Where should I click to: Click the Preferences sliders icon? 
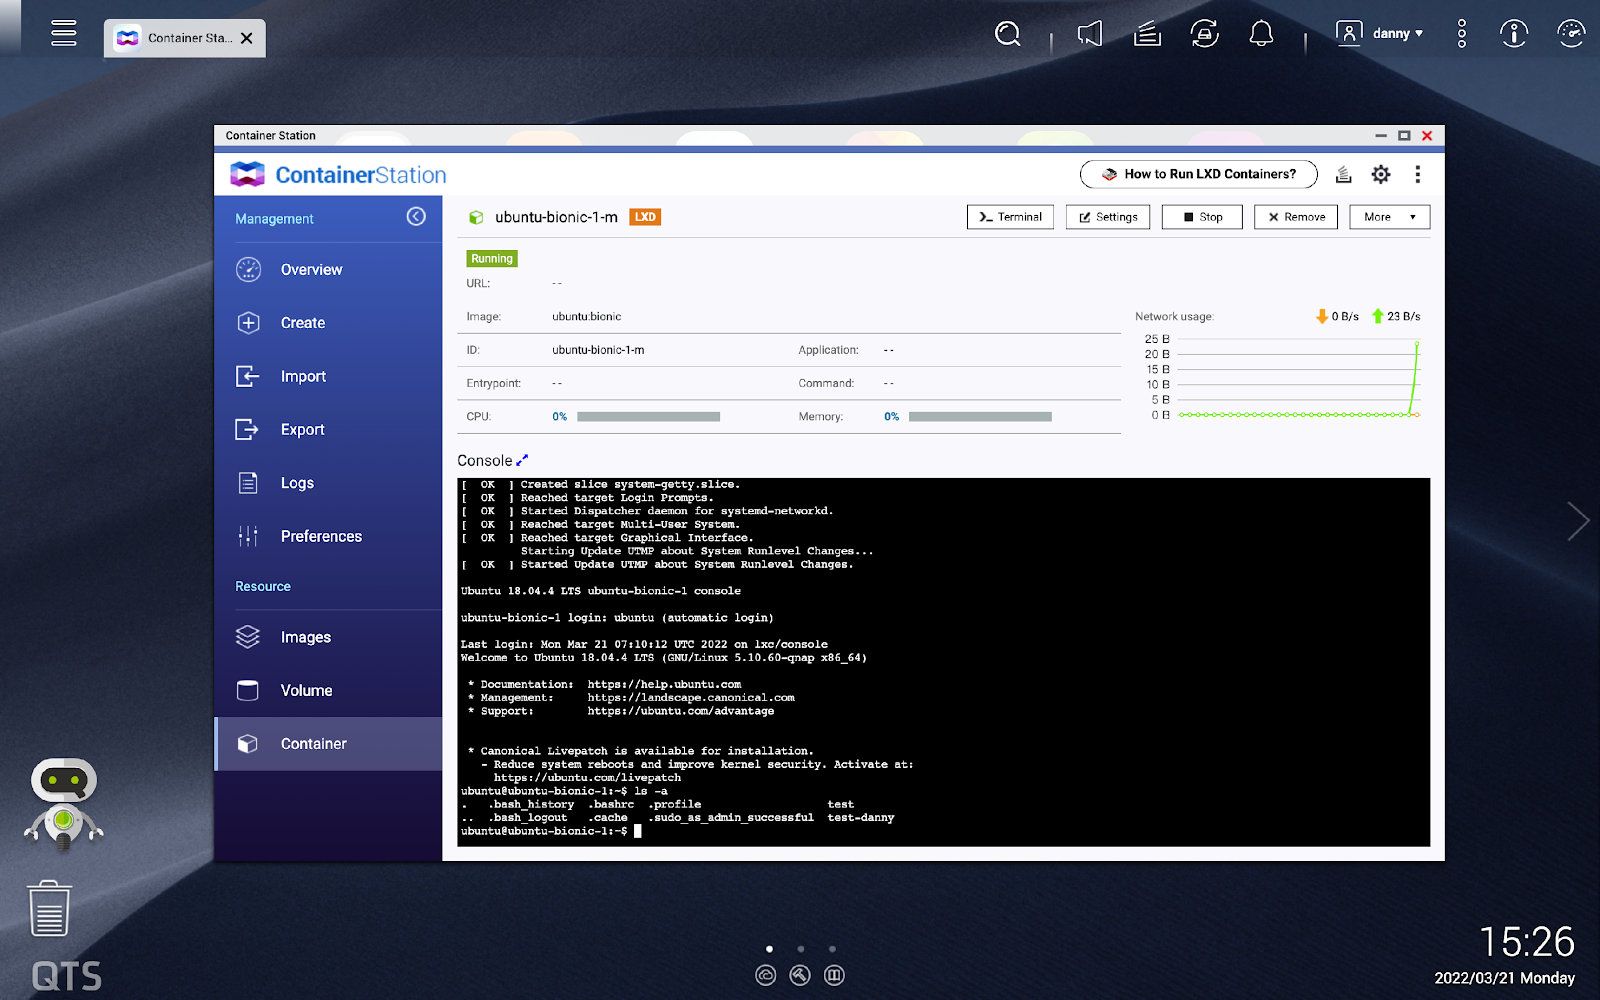tap(248, 536)
